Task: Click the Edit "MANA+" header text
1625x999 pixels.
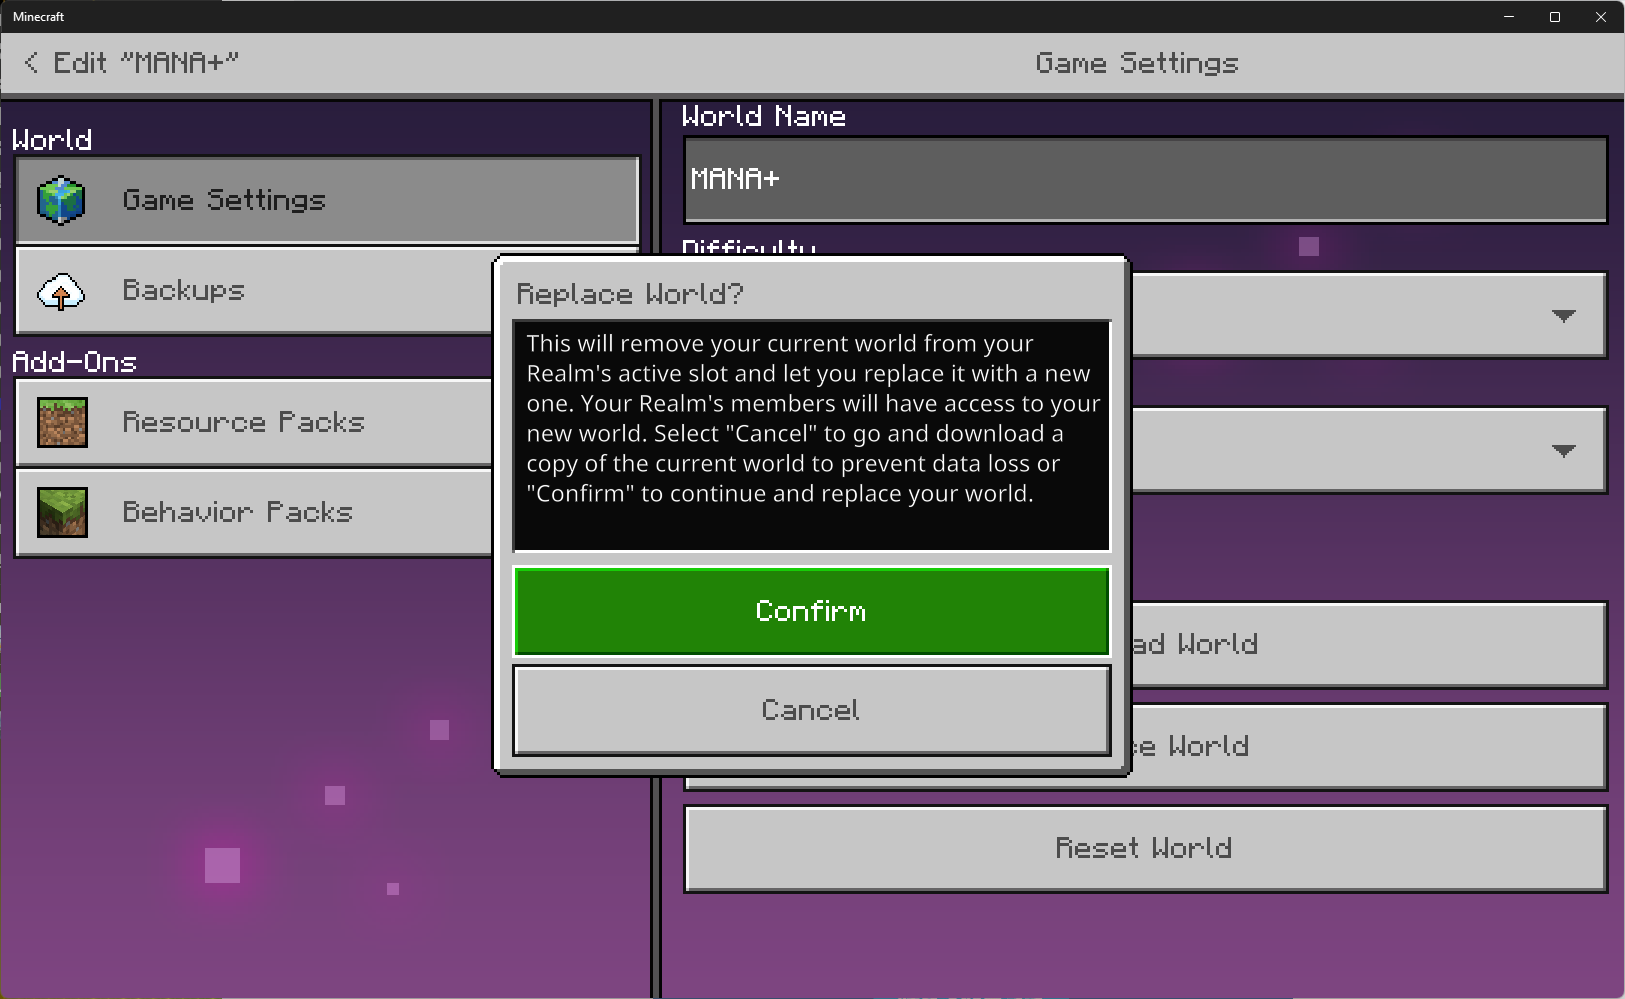Action: pos(146,63)
